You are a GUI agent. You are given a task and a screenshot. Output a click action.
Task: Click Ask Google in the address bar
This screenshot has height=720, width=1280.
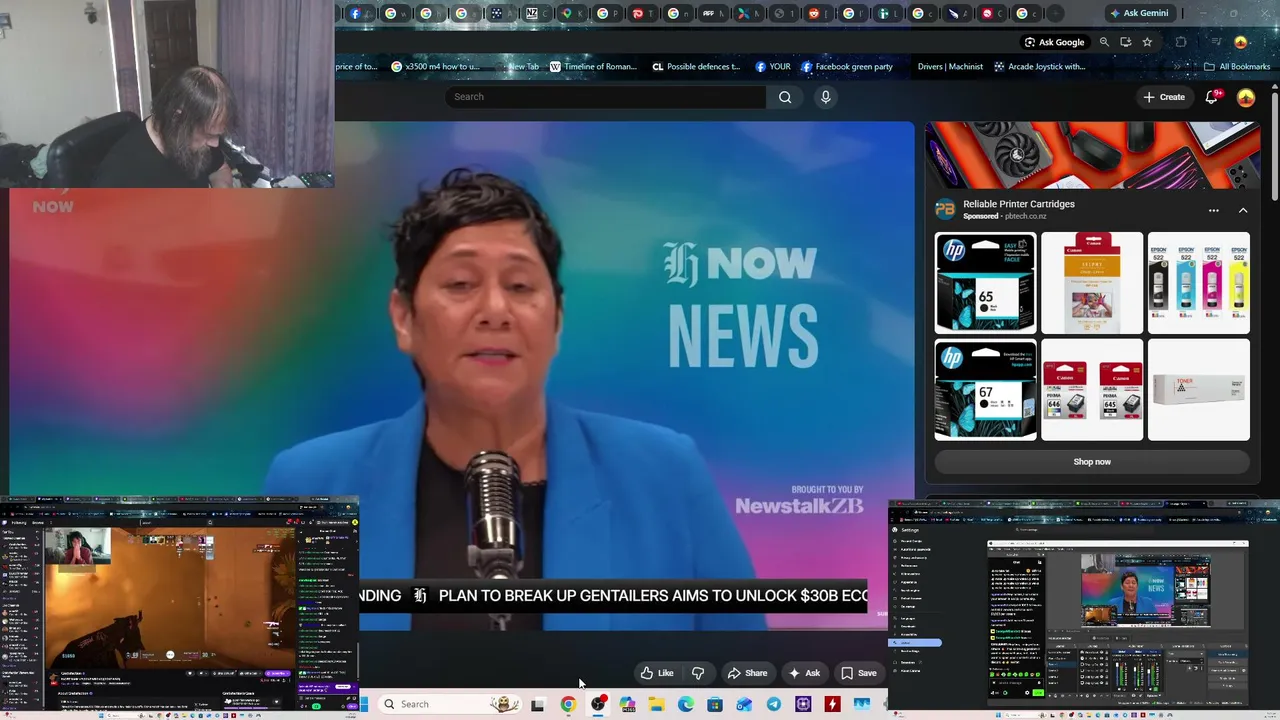point(1054,42)
